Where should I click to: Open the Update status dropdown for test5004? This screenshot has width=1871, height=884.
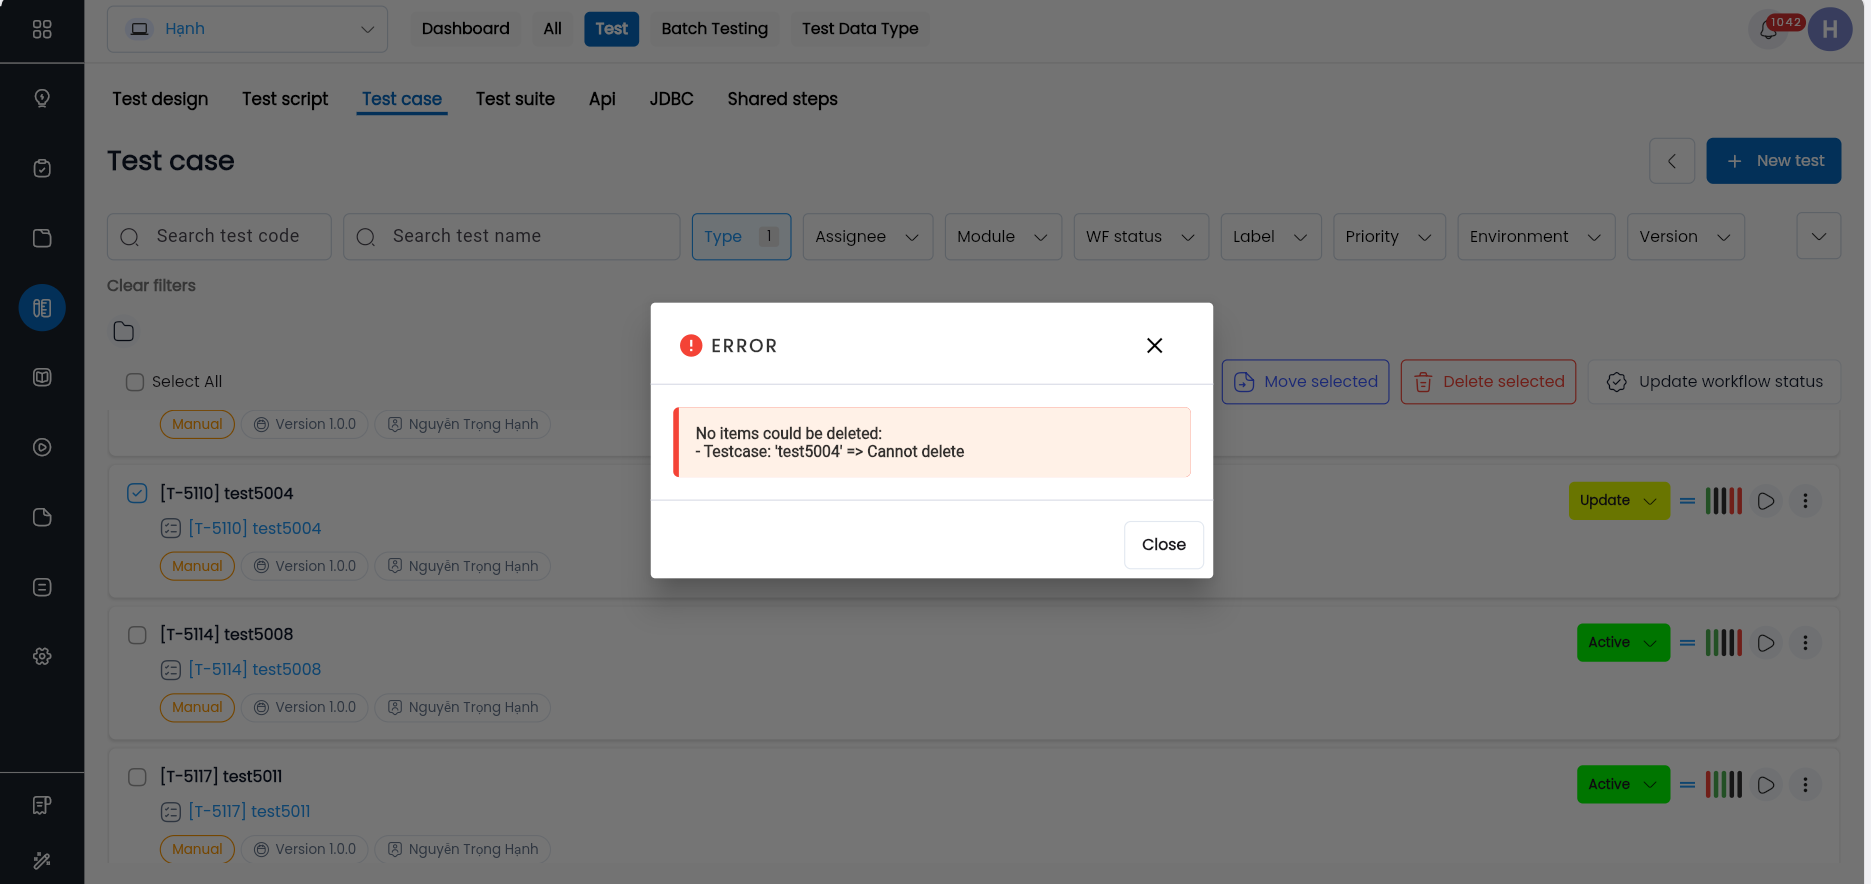[1618, 501]
